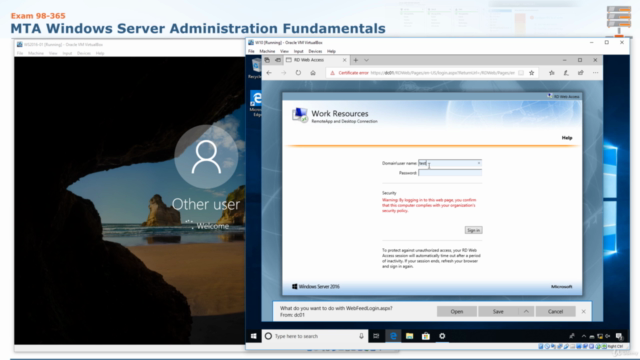This screenshot has width=640, height=360.
Task: Click the Other user avatar
Action: (x=206, y=157)
